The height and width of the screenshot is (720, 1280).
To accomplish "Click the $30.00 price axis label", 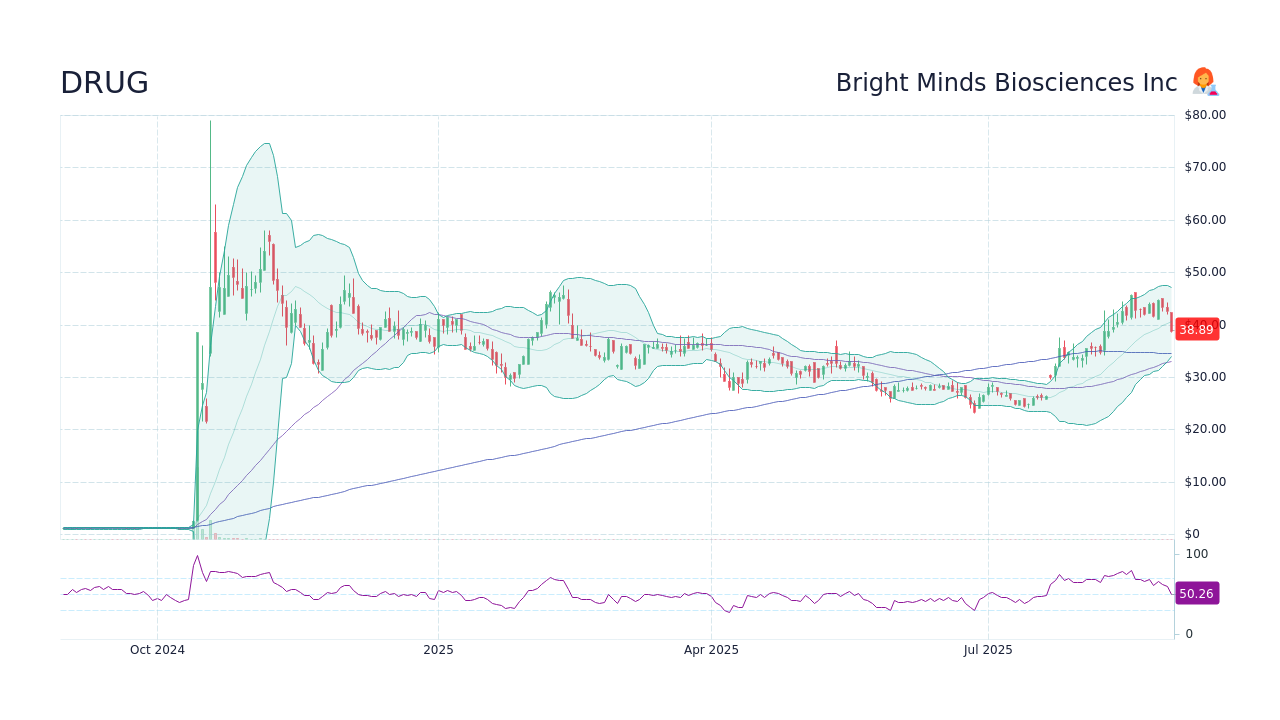I will (1205, 377).
